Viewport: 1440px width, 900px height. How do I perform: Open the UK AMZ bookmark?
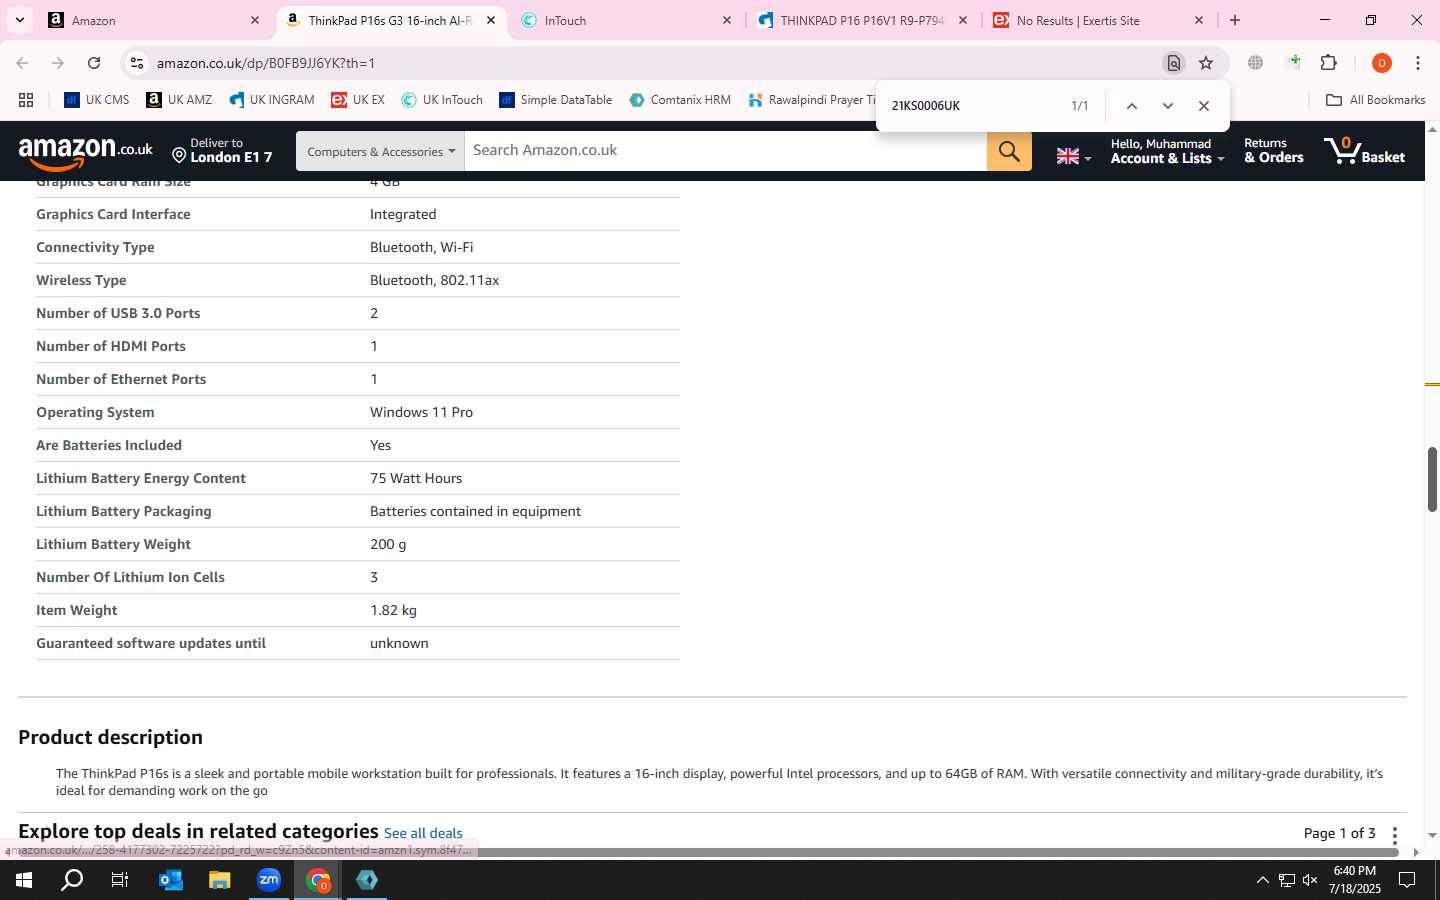[179, 100]
